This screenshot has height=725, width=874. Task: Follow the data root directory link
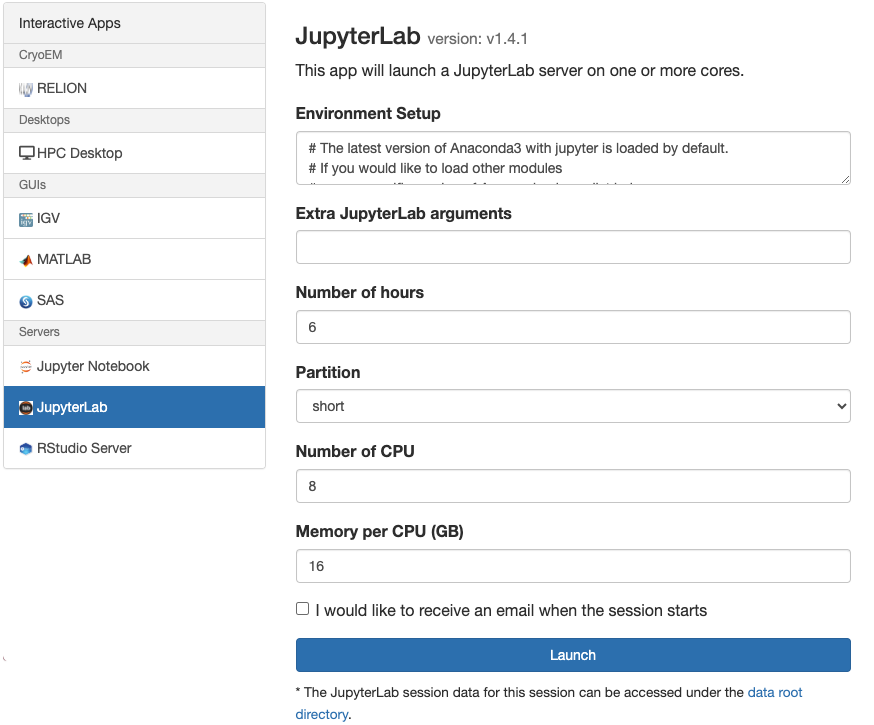pyautogui.click(x=775, y=692)
